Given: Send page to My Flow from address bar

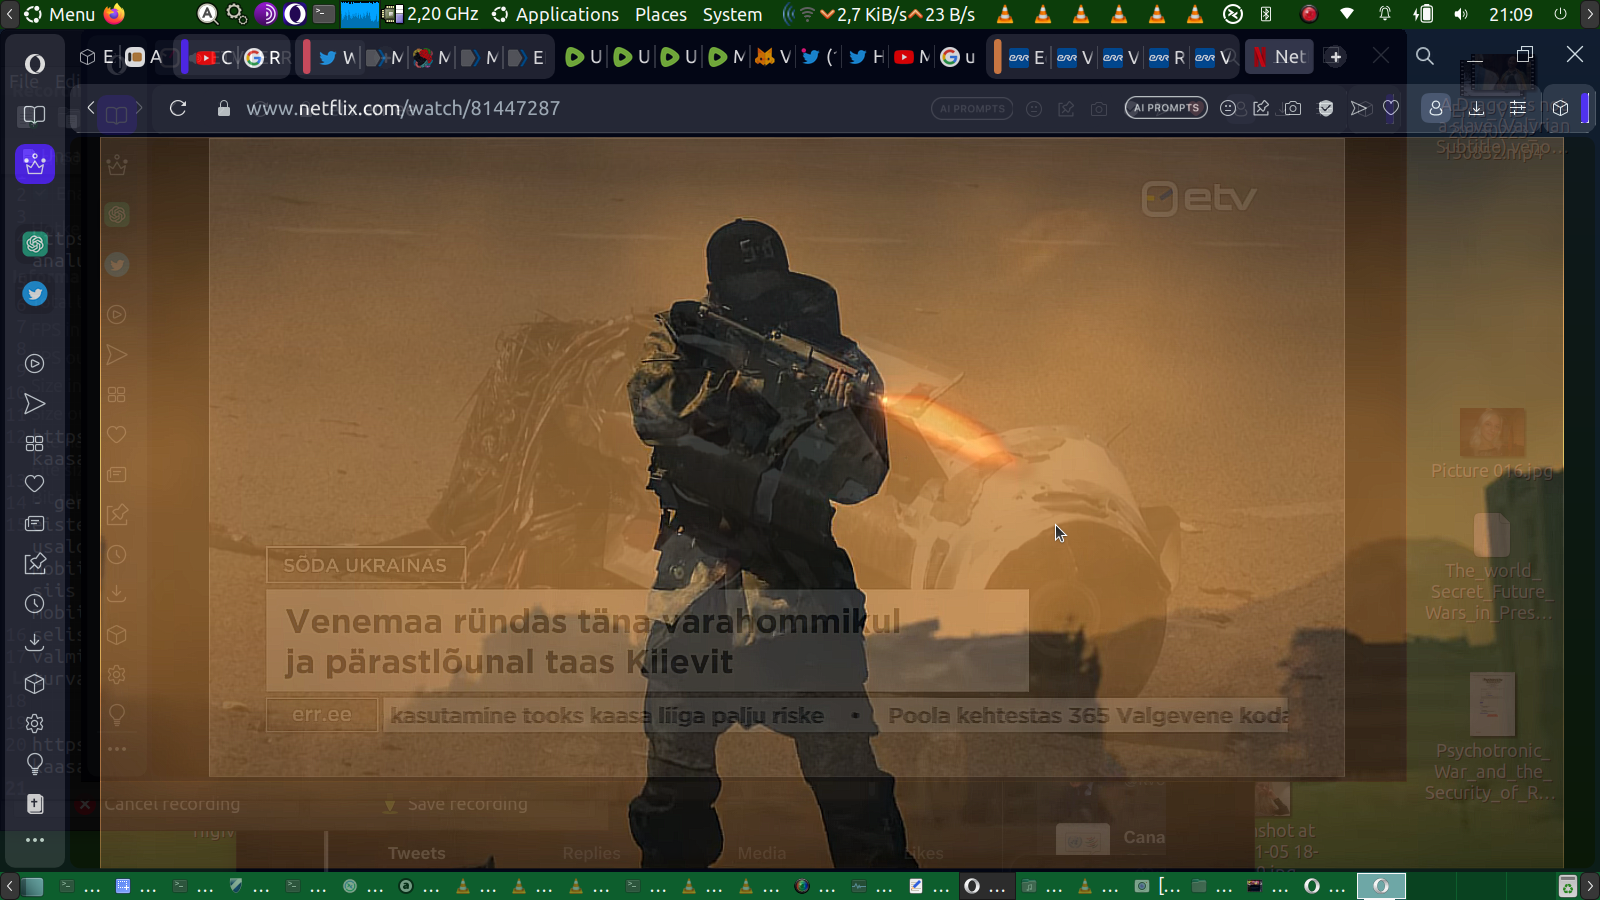Looking at the screenshot, I should pos(1359,108).
